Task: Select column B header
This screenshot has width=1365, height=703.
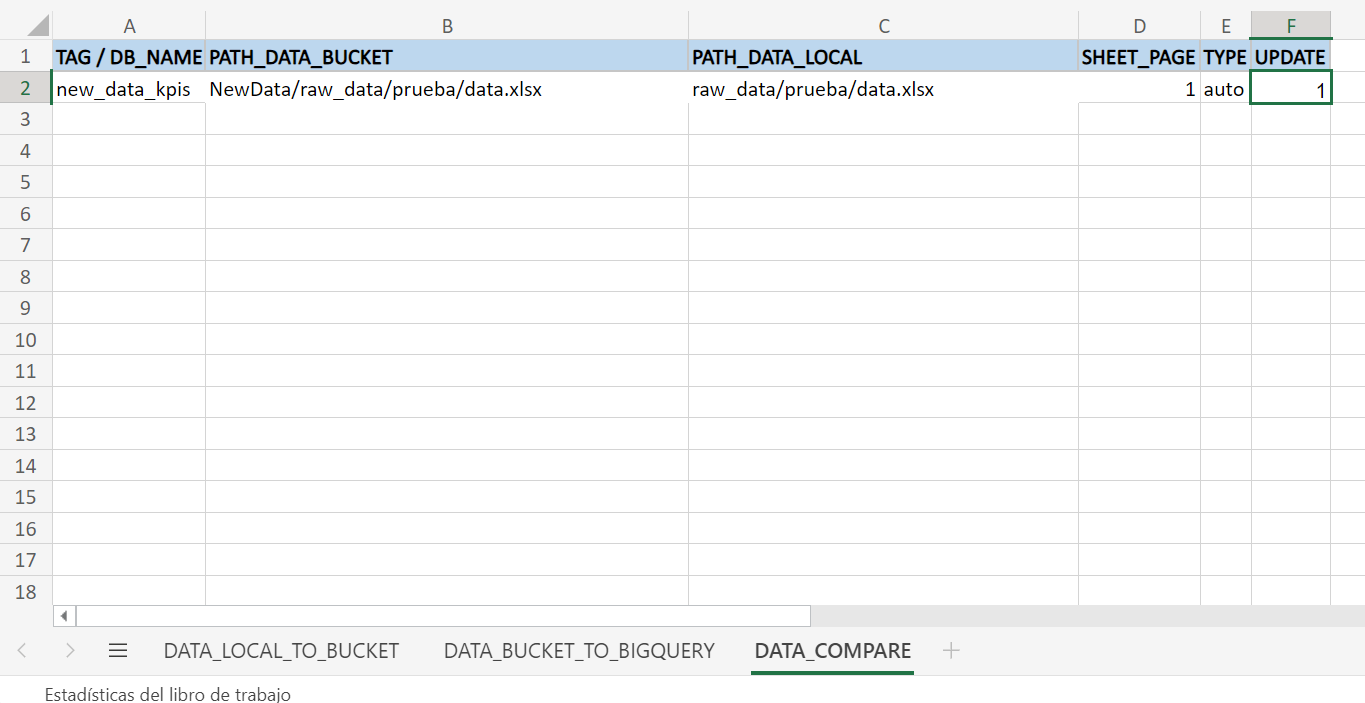Action: (447, 26)
